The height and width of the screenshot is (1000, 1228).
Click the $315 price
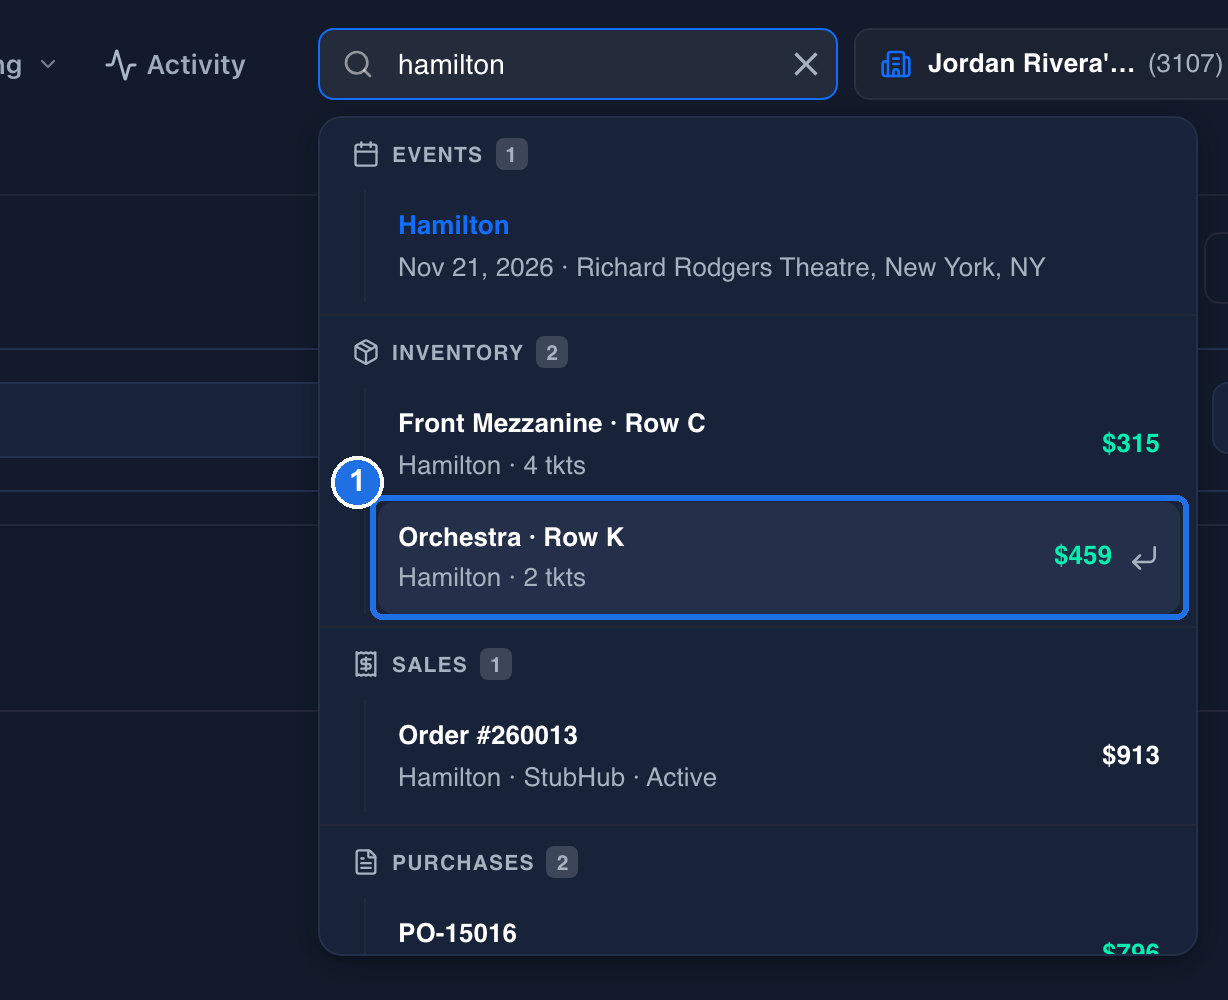[1130, 443]
